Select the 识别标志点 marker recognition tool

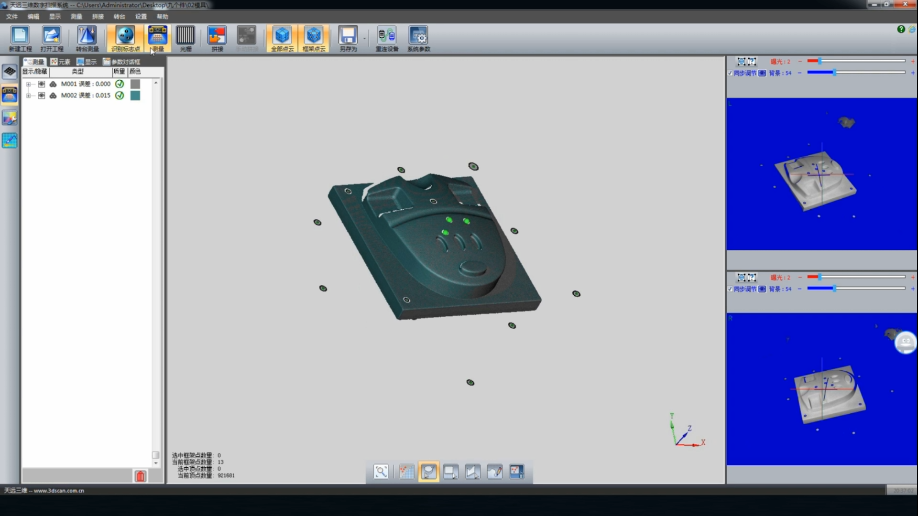tap(125, 37)
